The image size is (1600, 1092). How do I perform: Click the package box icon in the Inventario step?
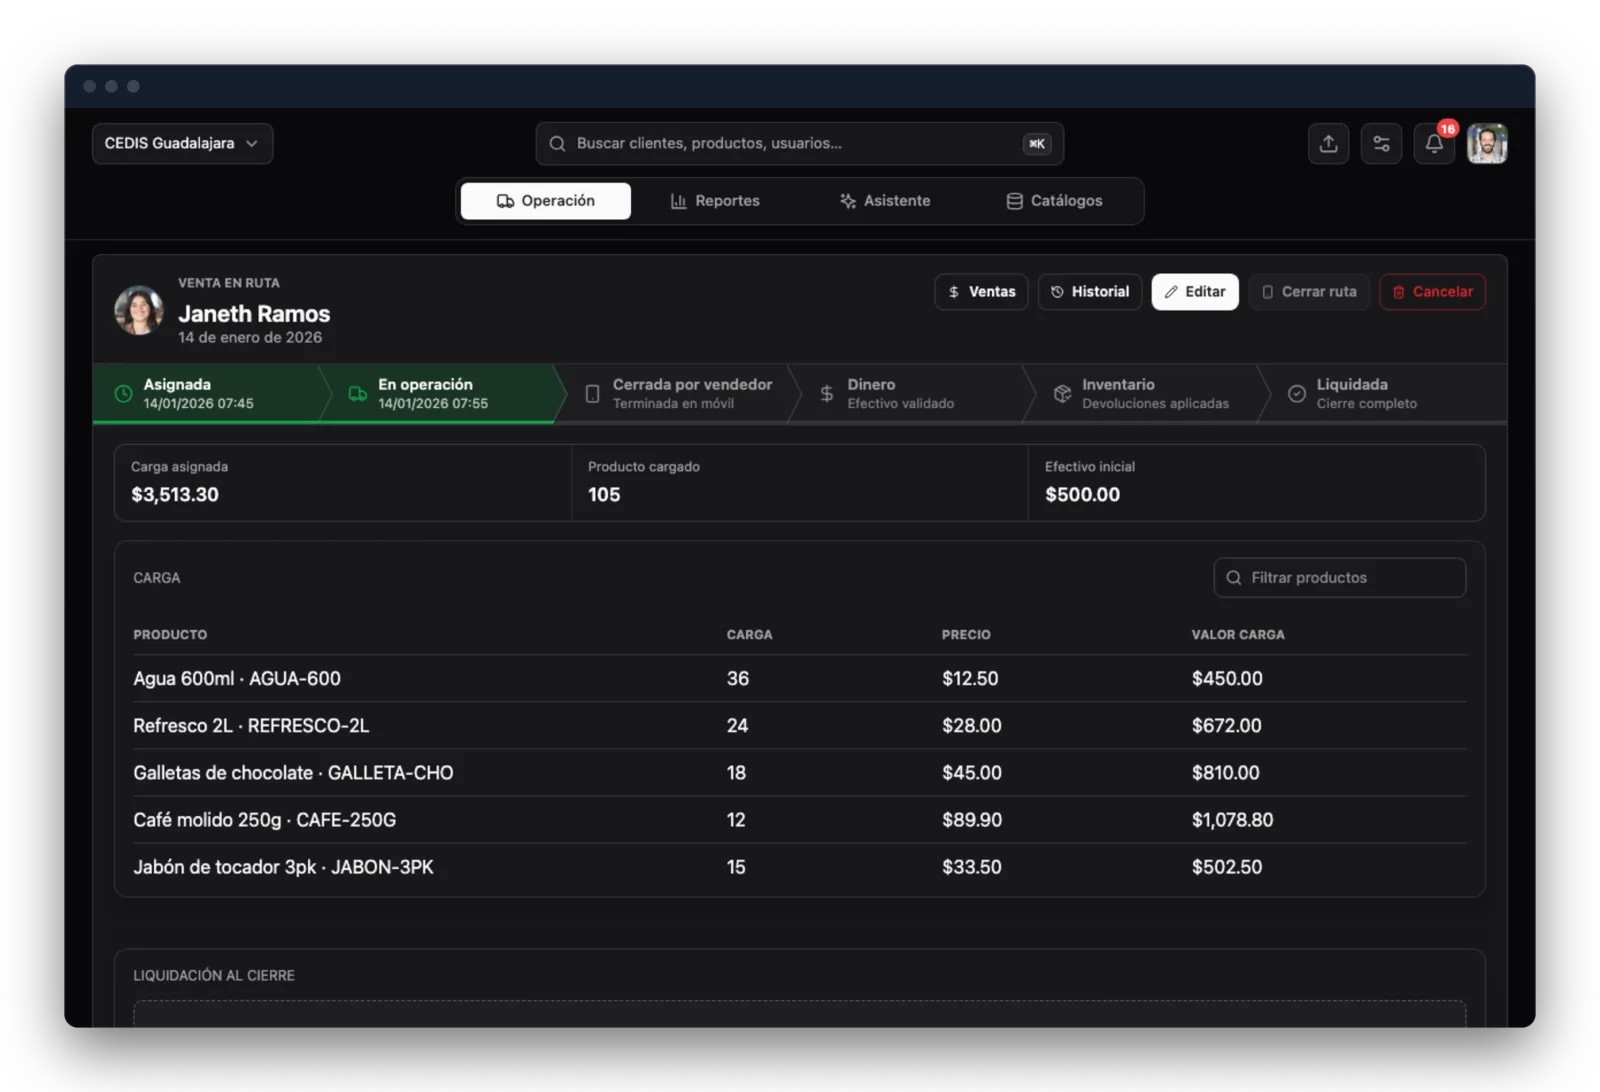click(x=1062, y=394)
